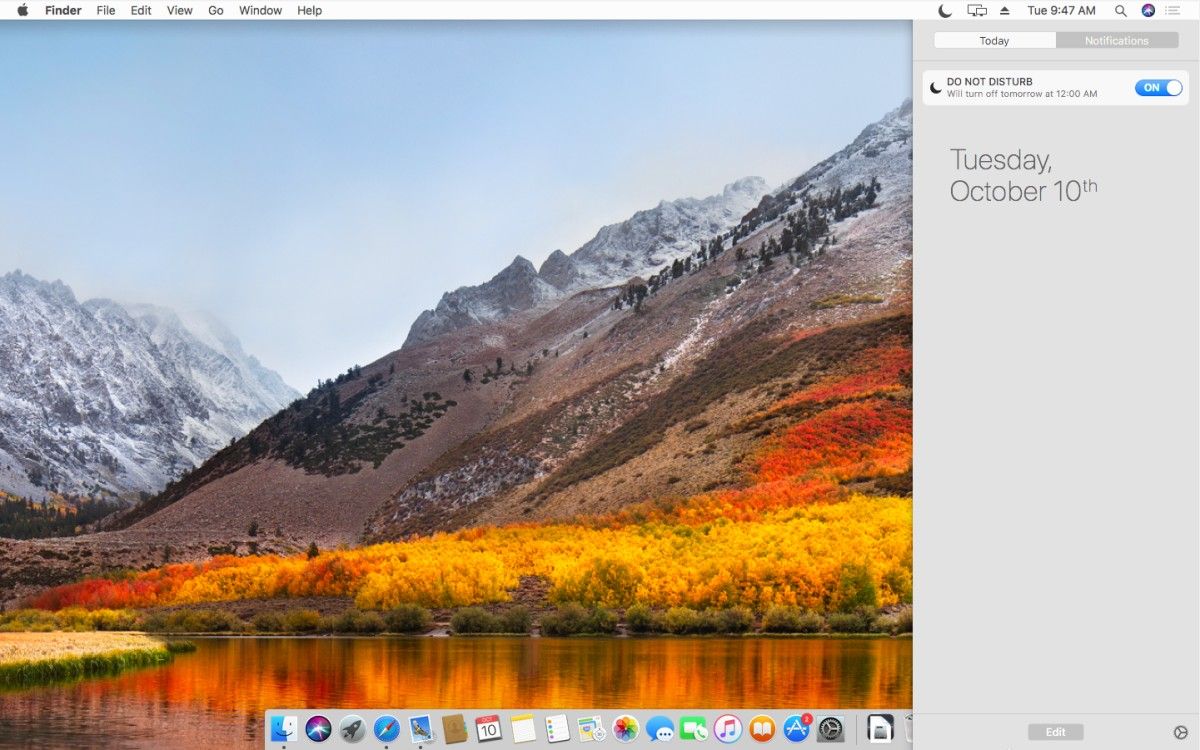Open Reminders app in the Dock
1200x750 pixels.
(557, 729)
